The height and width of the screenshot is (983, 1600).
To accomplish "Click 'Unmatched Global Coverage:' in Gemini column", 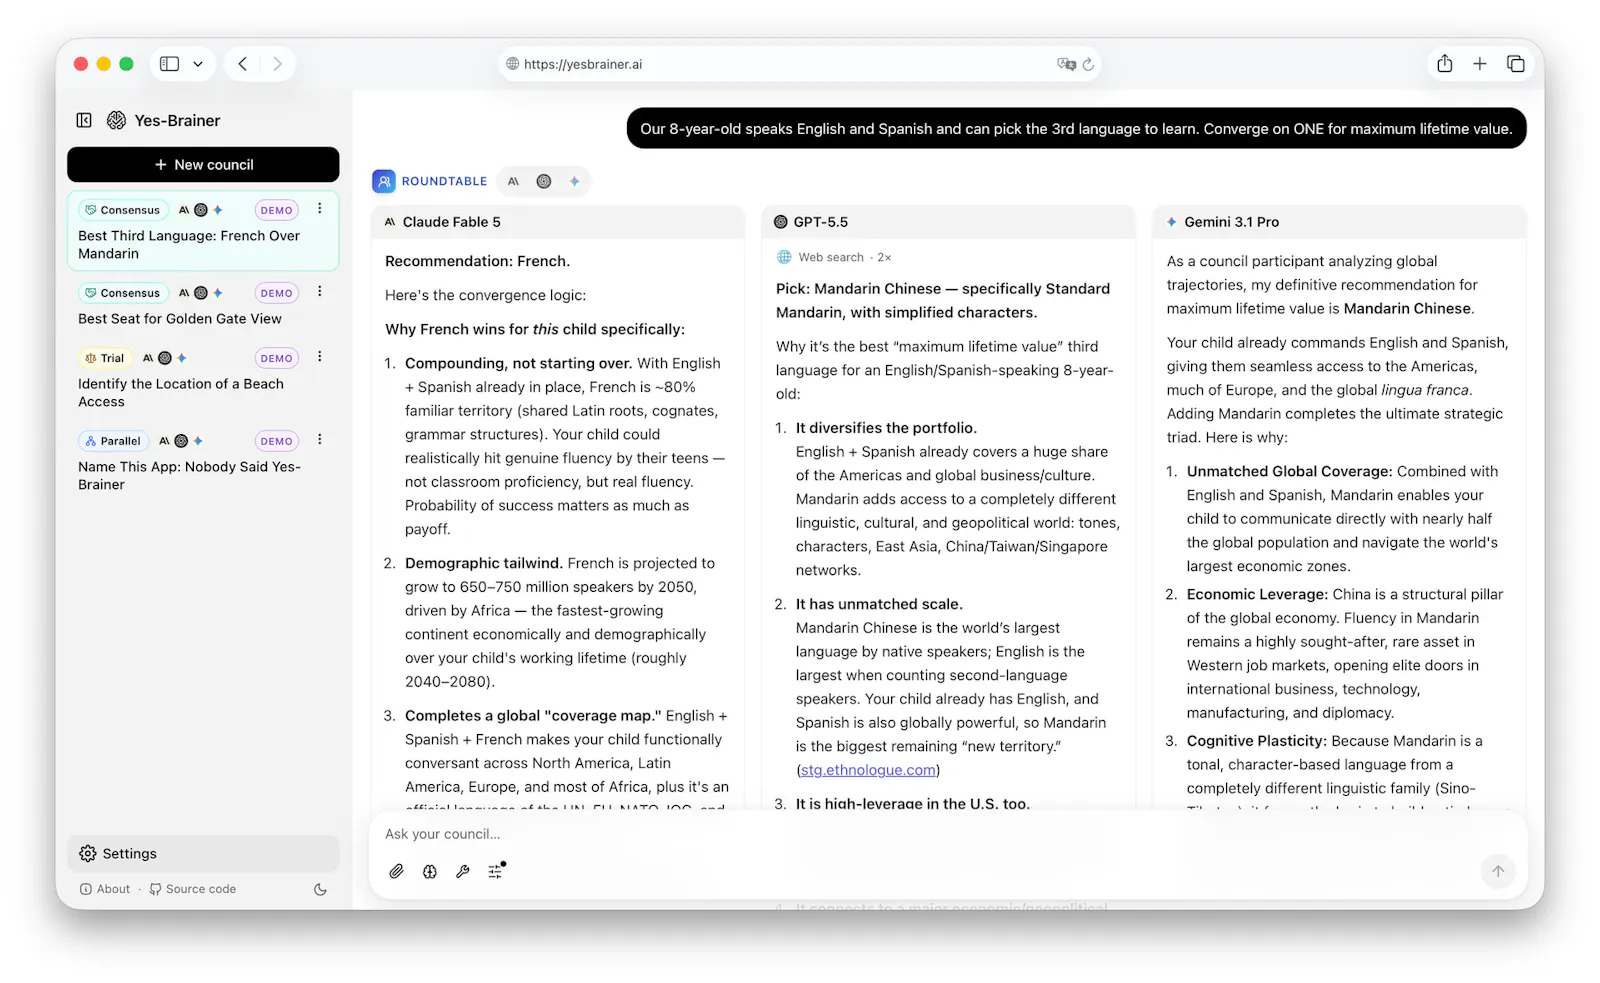I will coord(1289,472).
